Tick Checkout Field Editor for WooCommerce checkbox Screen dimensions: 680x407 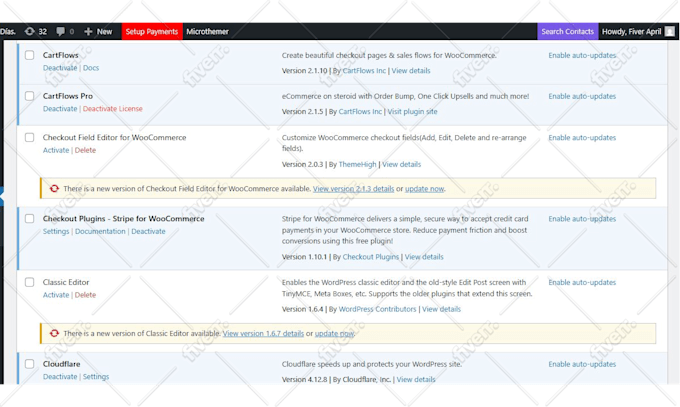tap(29, 138)
